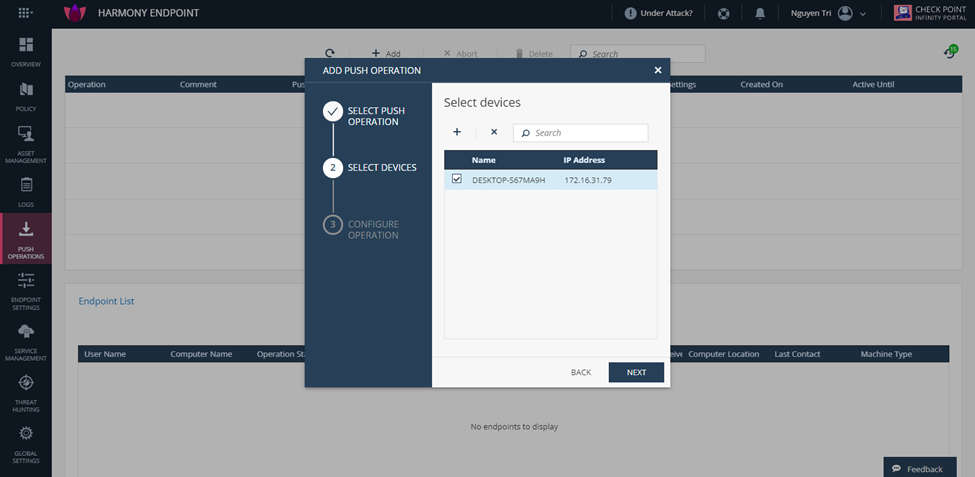Open the notifications bell
Screen dimensions: 975x477
point(760,13)
